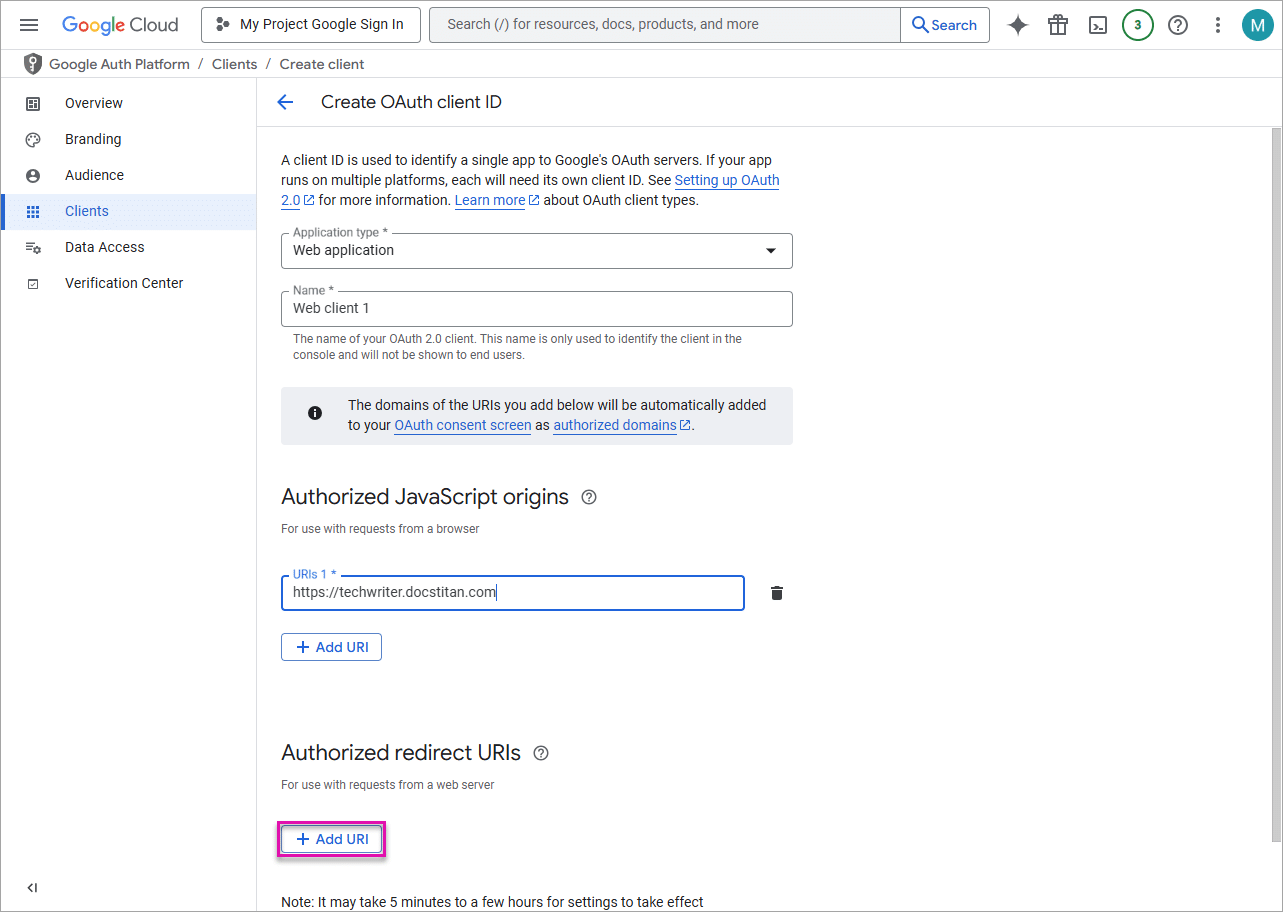This screenshot has width=1283, height=912.
Task: Go to Data Access in sidebar
Action: coord(104,247)
